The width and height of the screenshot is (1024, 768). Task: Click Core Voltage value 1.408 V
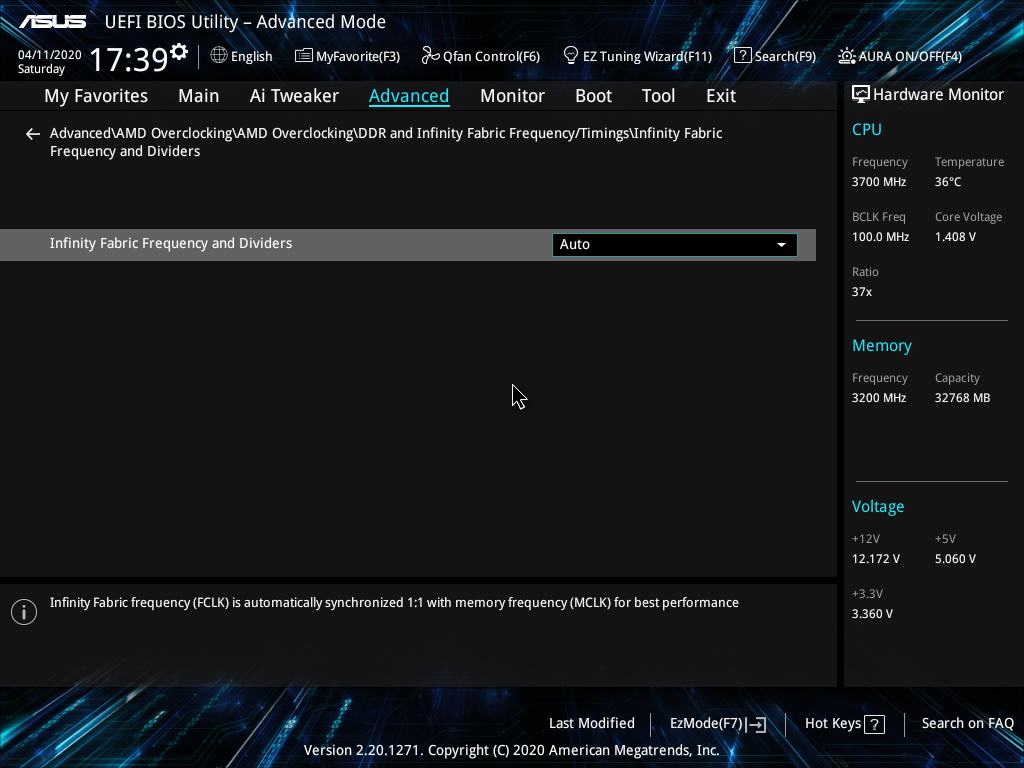955,237
